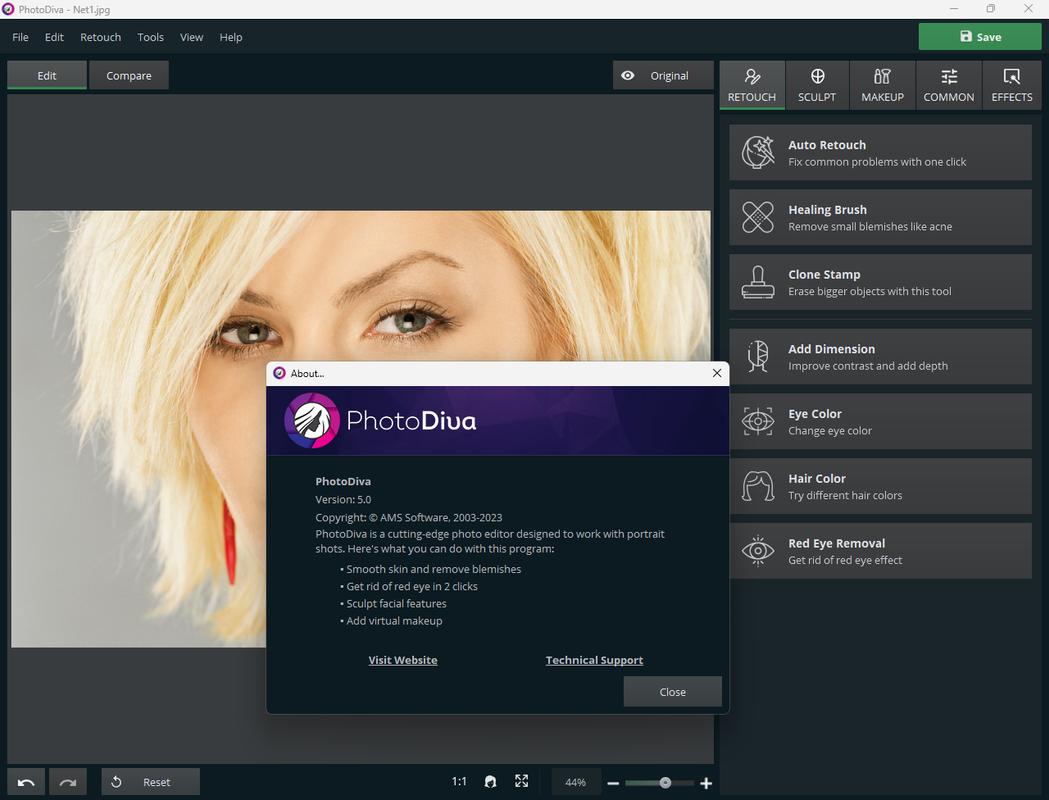The height and width of the screenshot is (800, 1049).
Task: Zoom in with the plus icon
Action: (x=706, y=783)
